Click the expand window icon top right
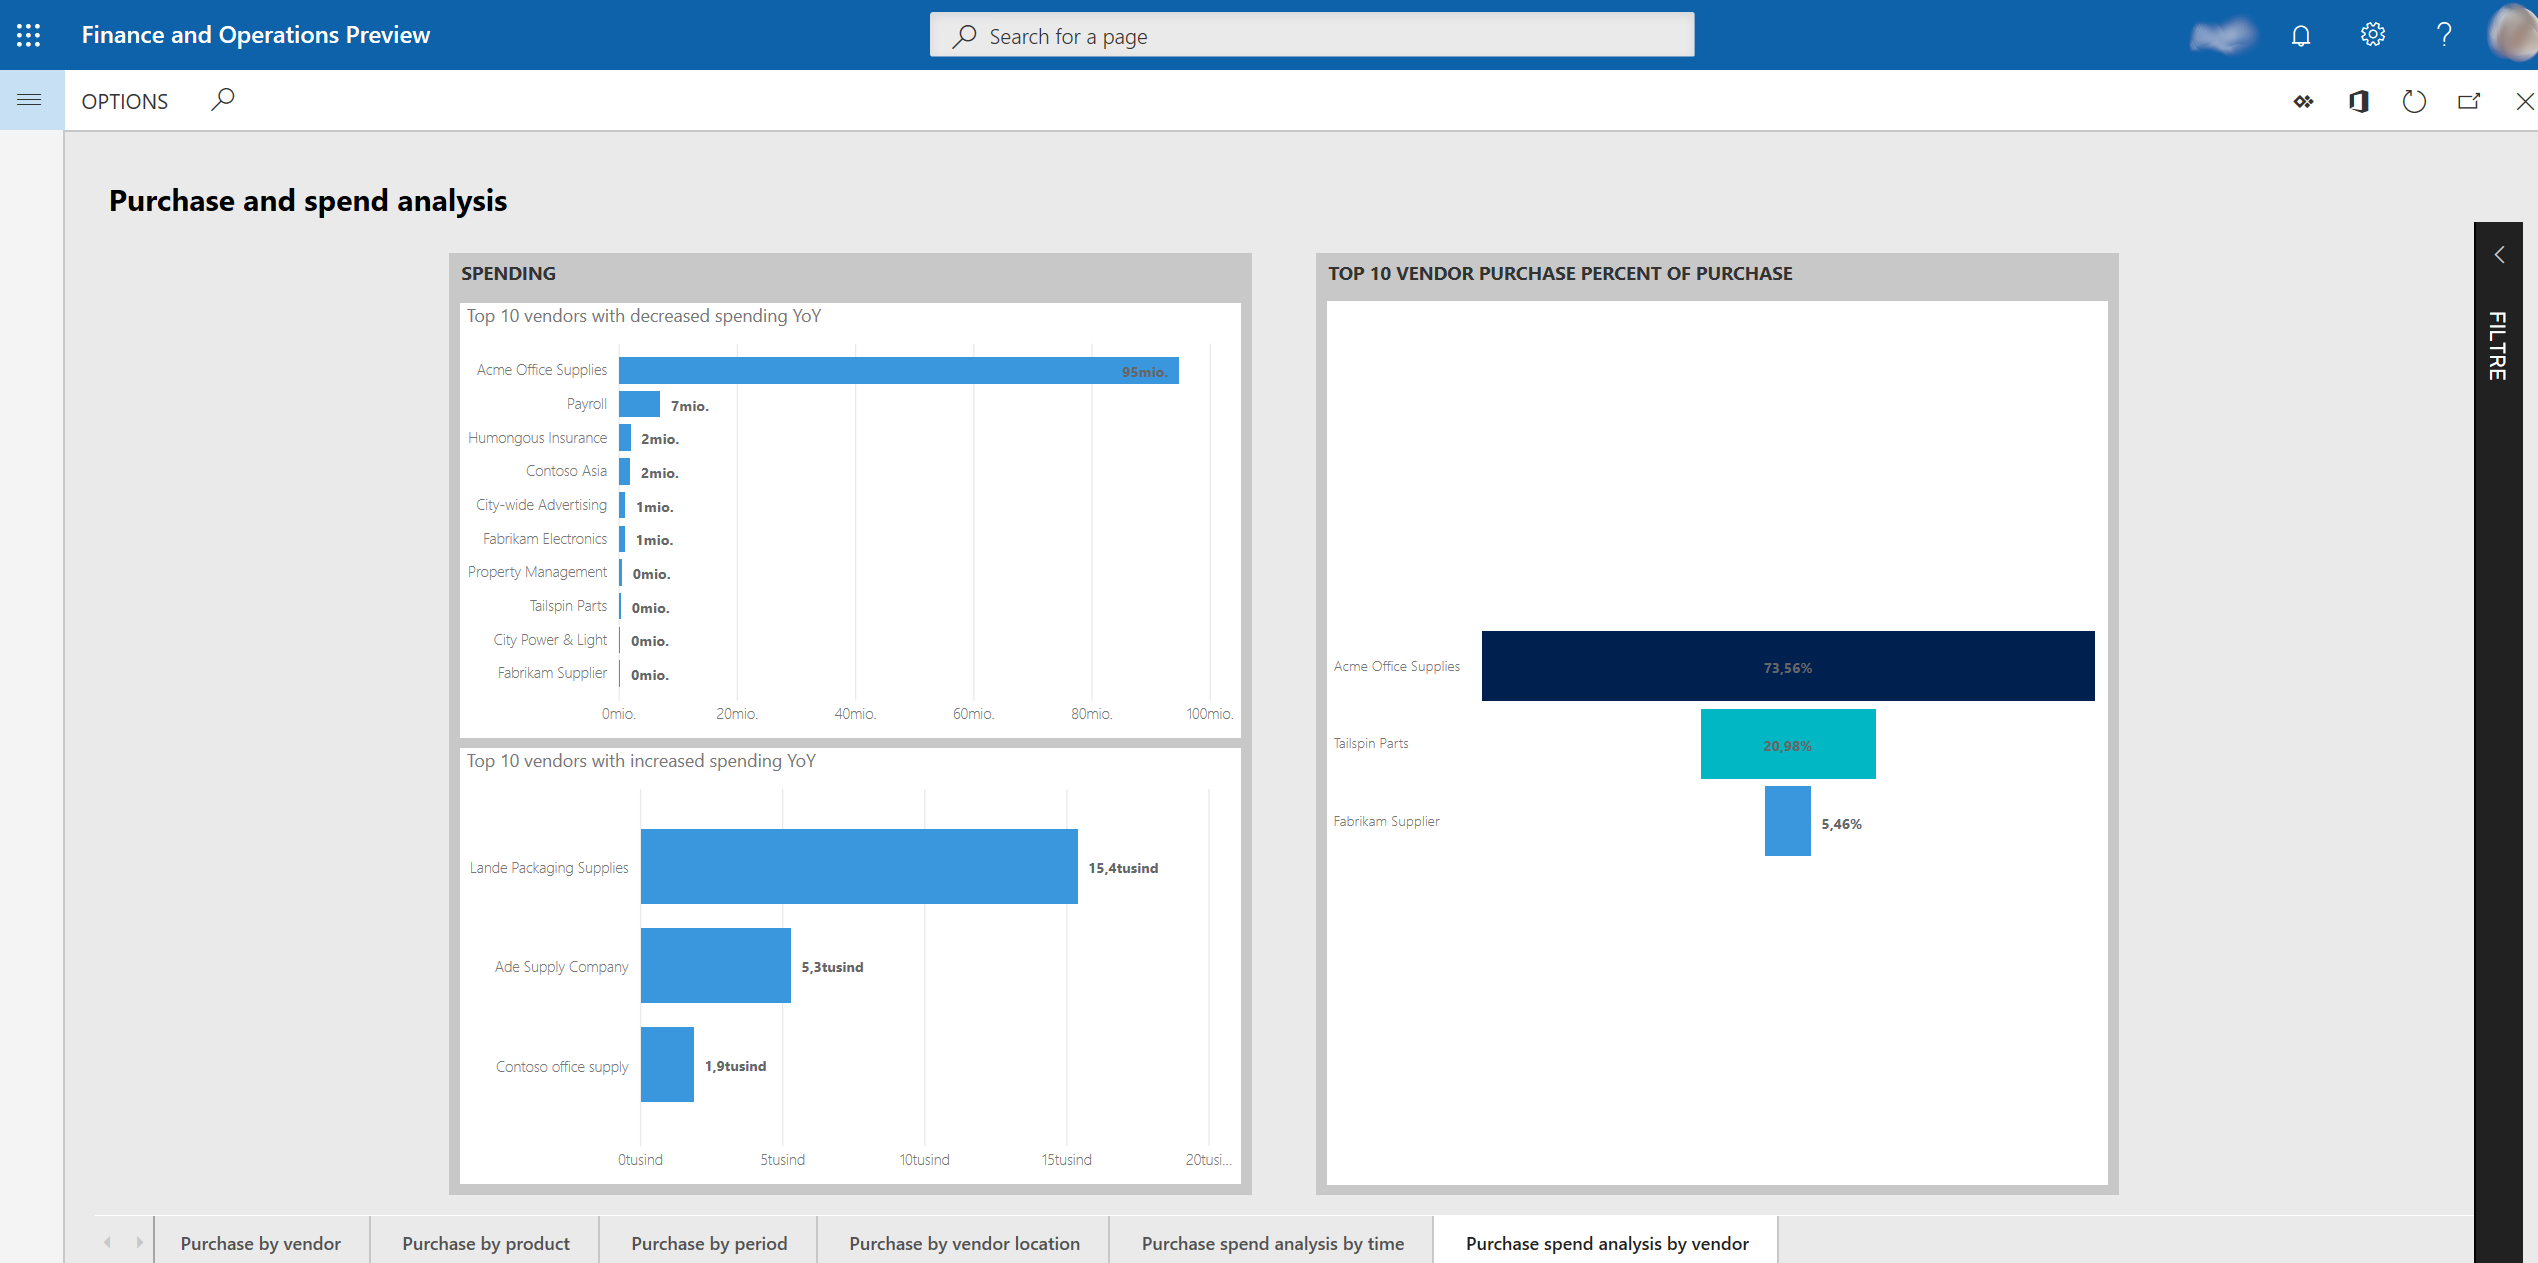This screenshot has width=2538, height=1263. [2467, 99]
